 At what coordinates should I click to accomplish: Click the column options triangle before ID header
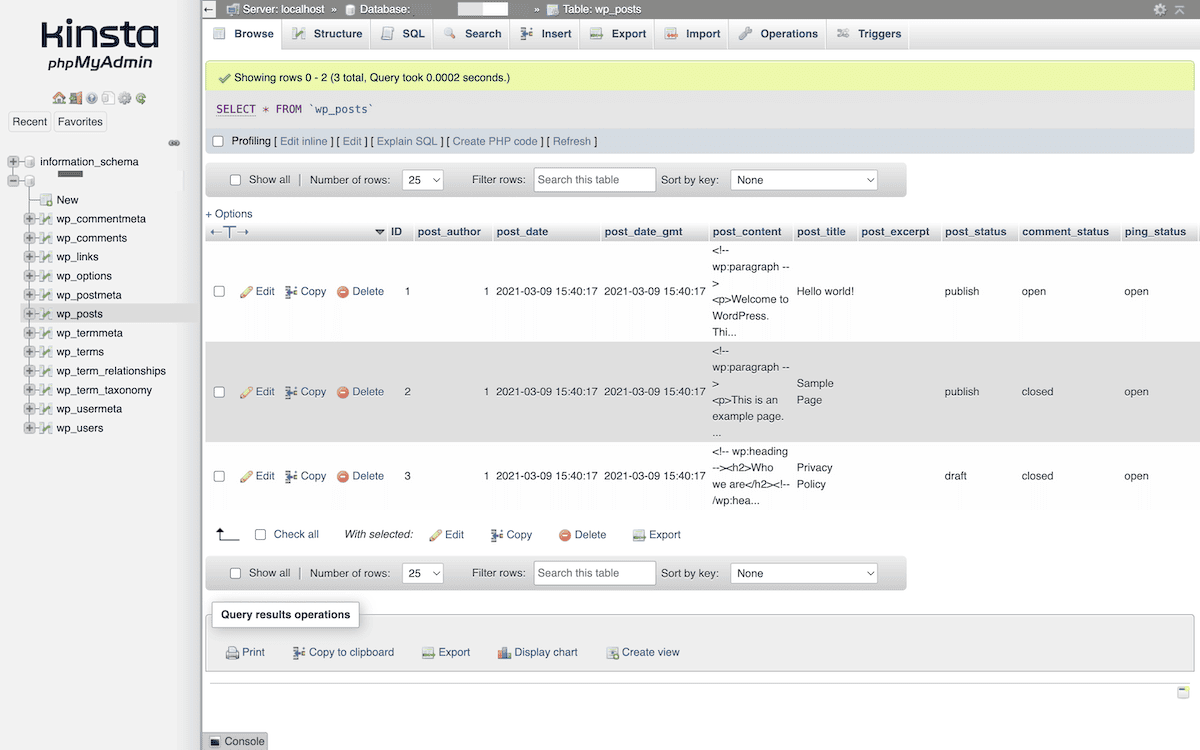[x=380, y=232]
